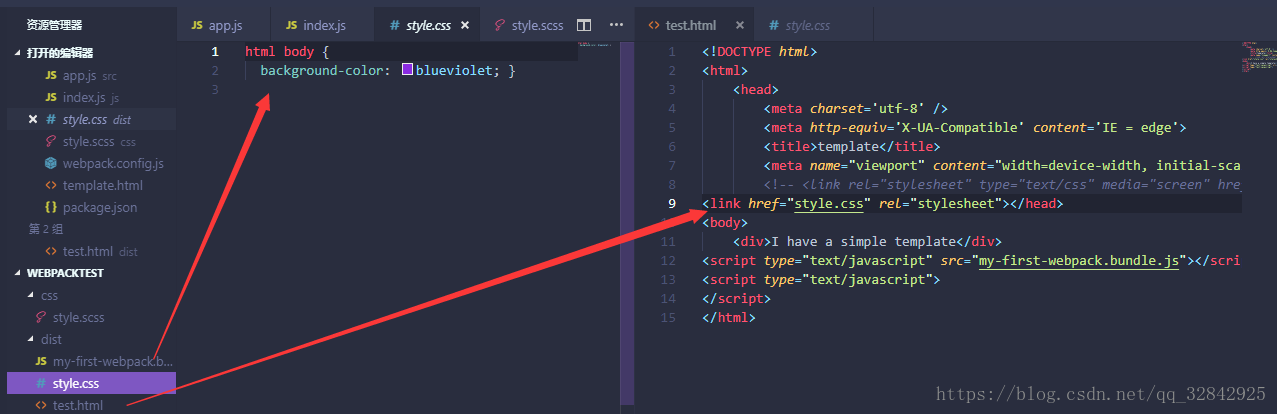Image resolution: width=1277 pixels, height=414 pixels.
Task: Click the split editor icon
Action: coord(585,25)
